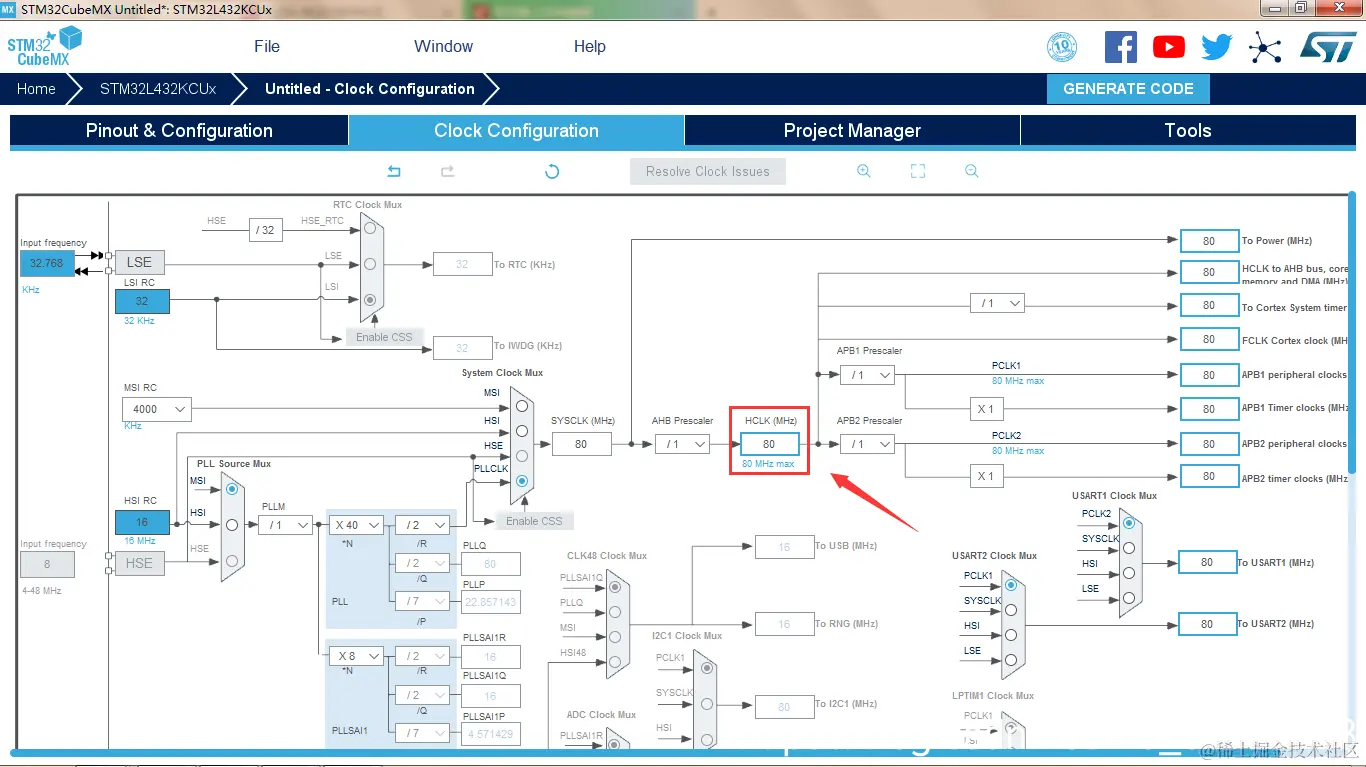The height and width of the screenshot is (767, 1366).
Task: Click the redo arrow in clock toolbar
Action: coord(448,171)
